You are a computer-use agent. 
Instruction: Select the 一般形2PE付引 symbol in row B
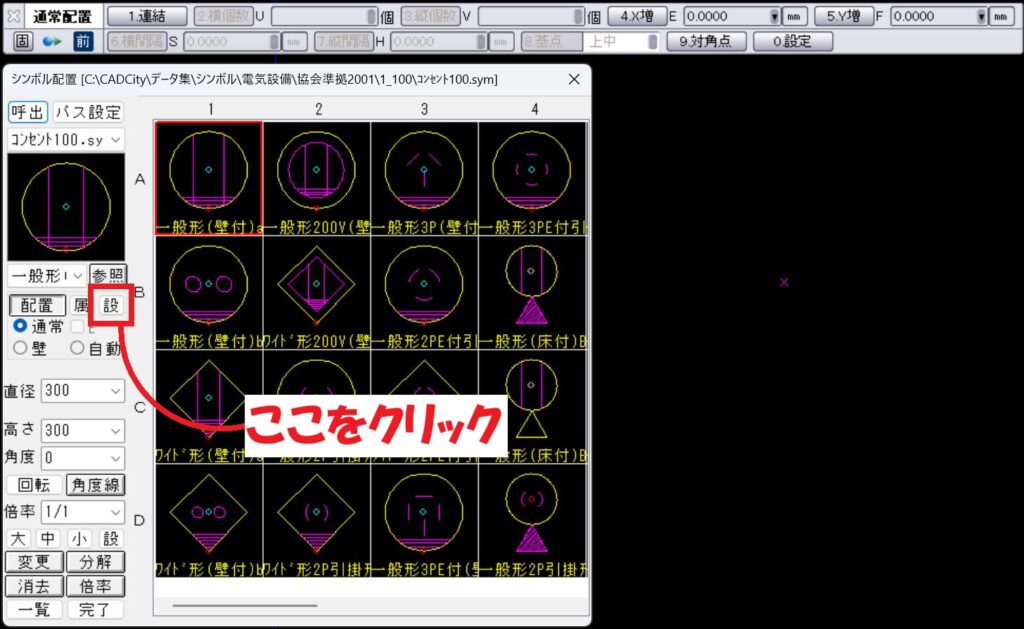pyautogui.click(x=424, y=292)
